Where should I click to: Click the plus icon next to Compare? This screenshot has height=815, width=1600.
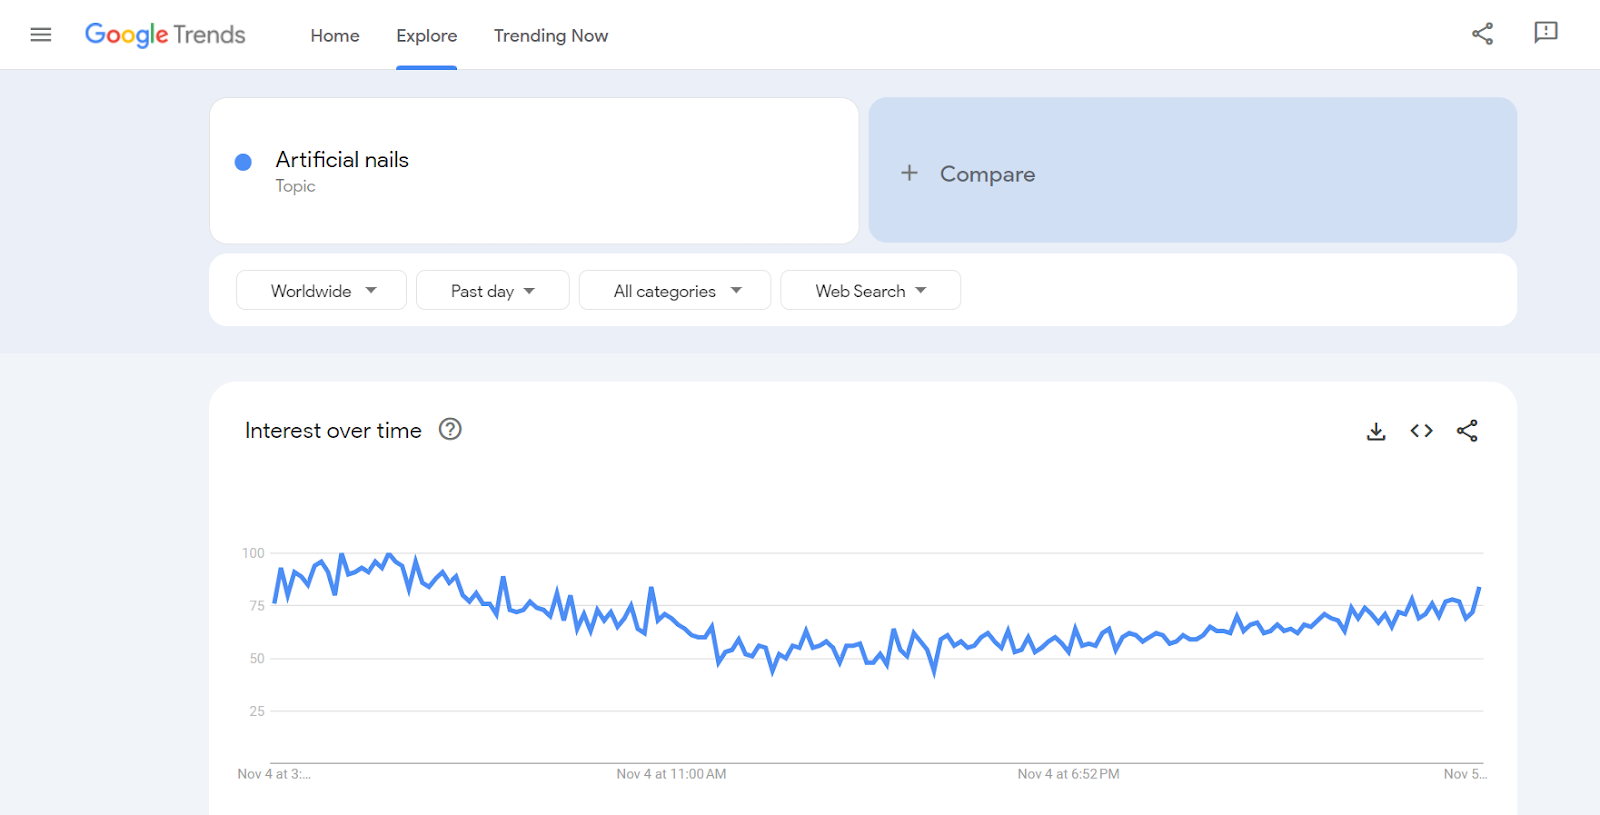(909, 173)
